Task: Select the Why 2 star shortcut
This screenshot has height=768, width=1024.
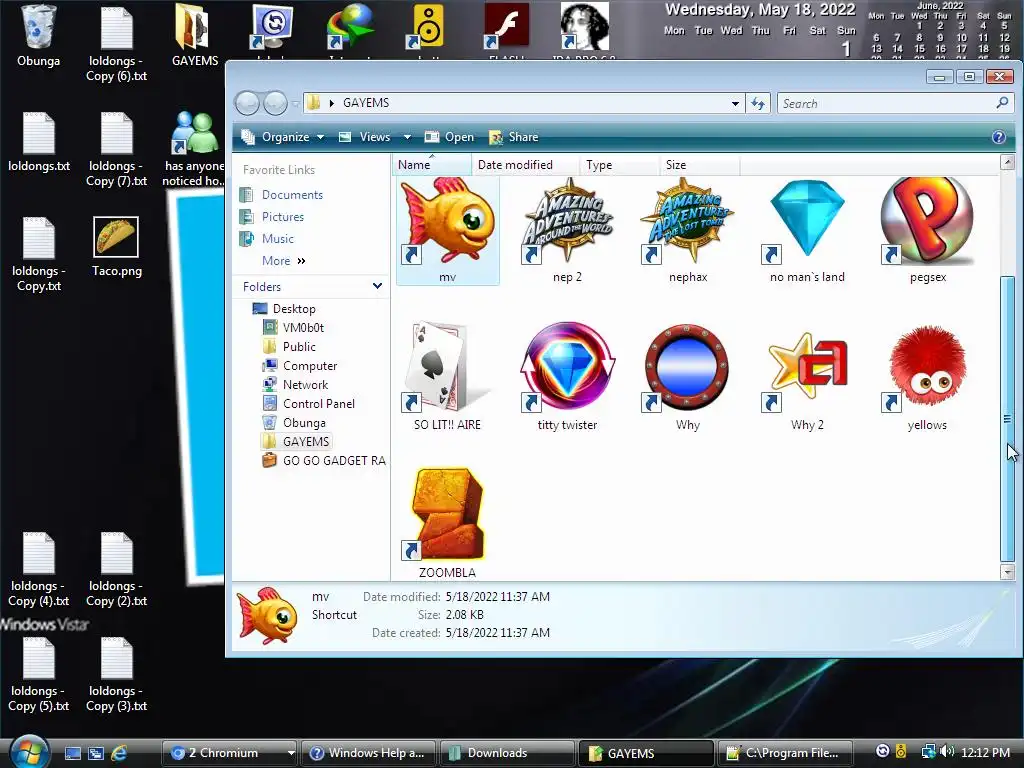Action: (x=807, y=377)
